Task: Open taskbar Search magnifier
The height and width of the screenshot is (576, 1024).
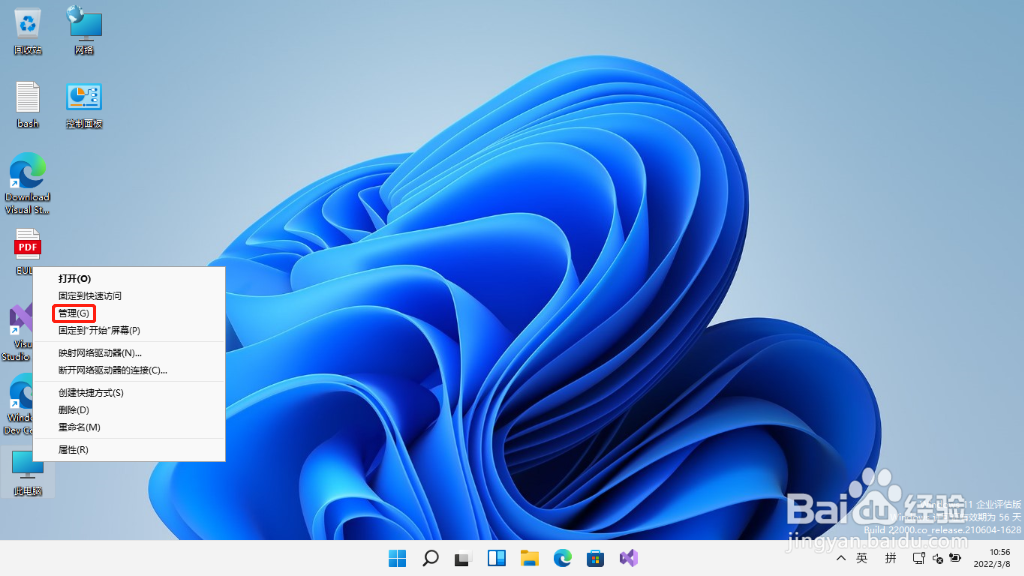Action: pyautogui.click(x=430, y=558)
